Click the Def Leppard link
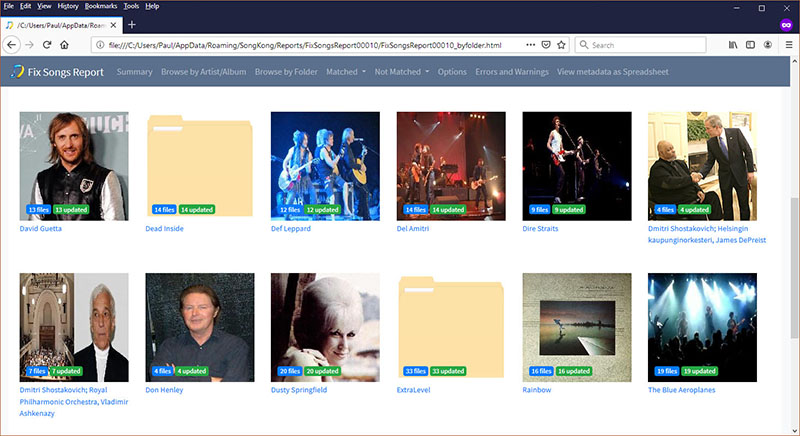This screenshot has width=800, height=436. click(x=291, y=228)
